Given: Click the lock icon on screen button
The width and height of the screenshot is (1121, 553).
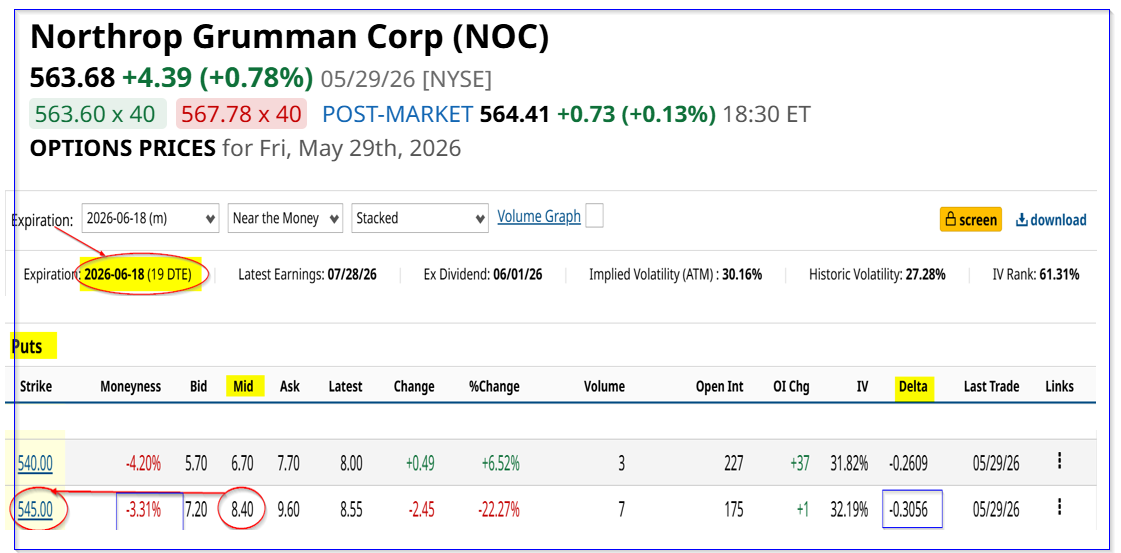Looking at the screenshot, I should point(951,219).
